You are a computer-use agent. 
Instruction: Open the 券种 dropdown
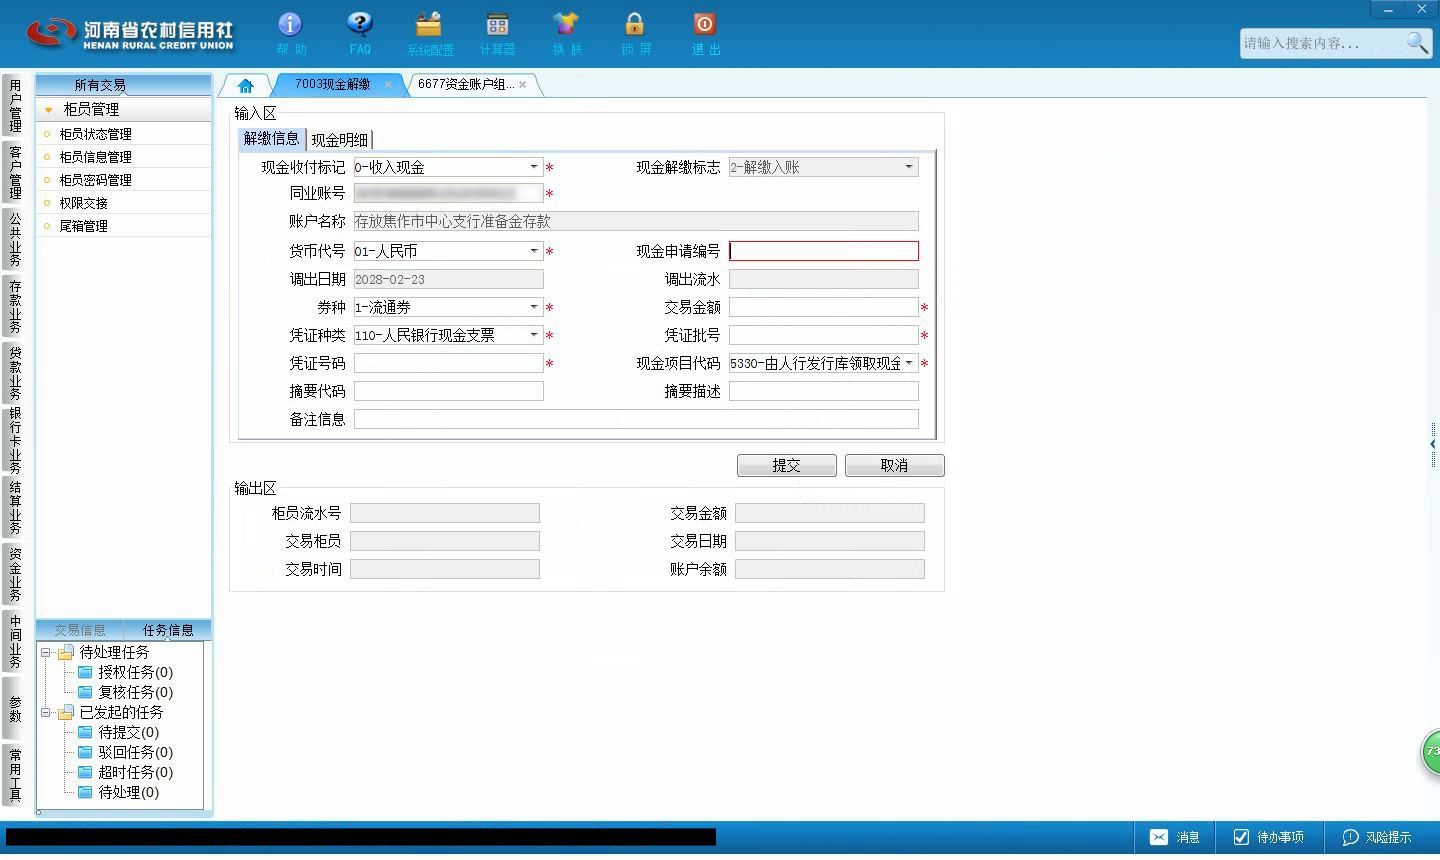(x=534, y=307)
